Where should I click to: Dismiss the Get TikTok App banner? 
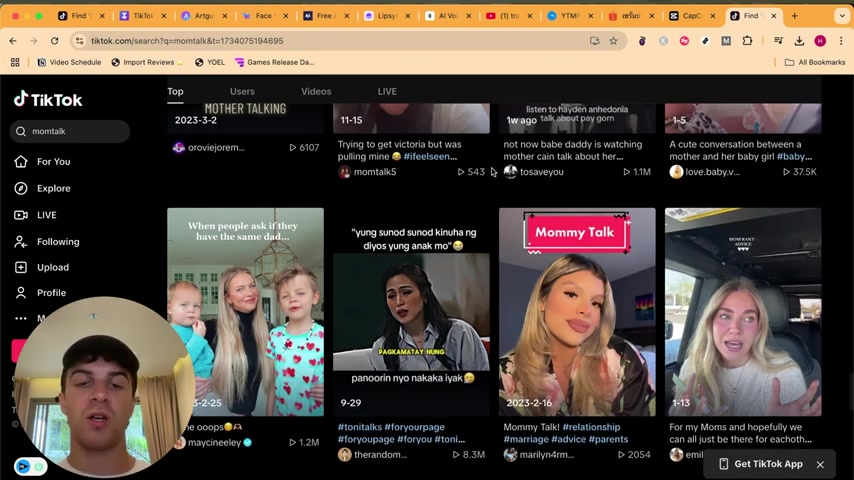820,464
